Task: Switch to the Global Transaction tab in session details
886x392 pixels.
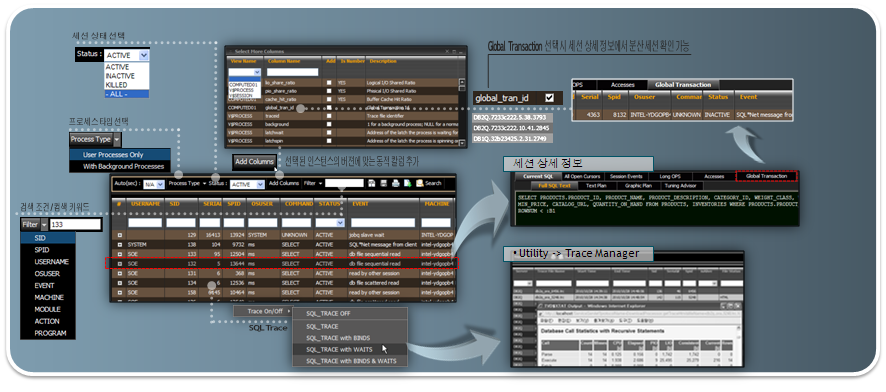Action: pos(766,176)
